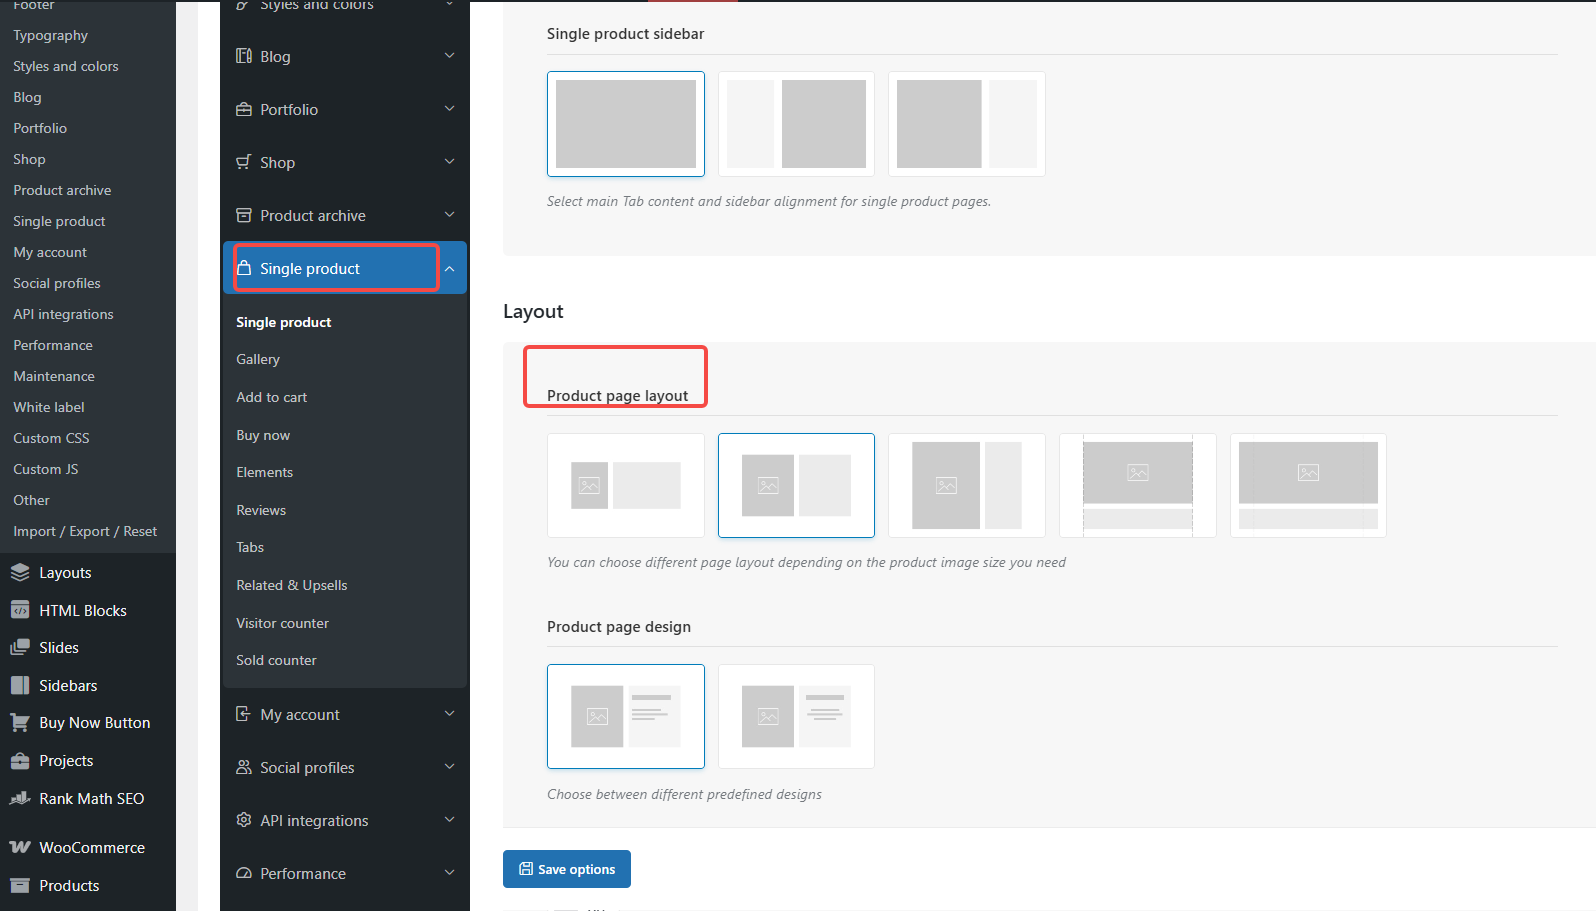The image size is (1596, 911).
Task: Click the Slides icon in sidebar
Action: click(20, 648)
